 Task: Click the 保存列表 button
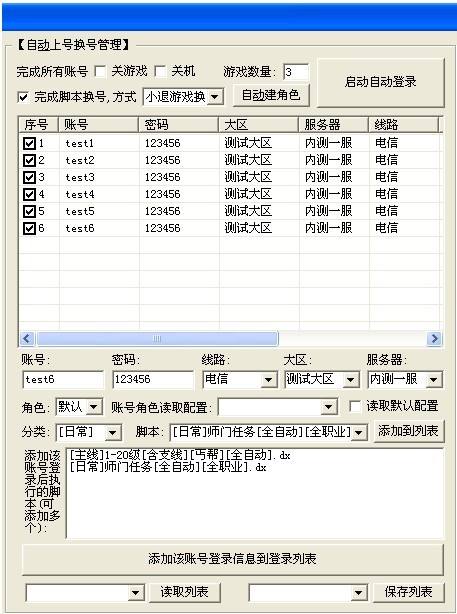[x=408, y=592]
